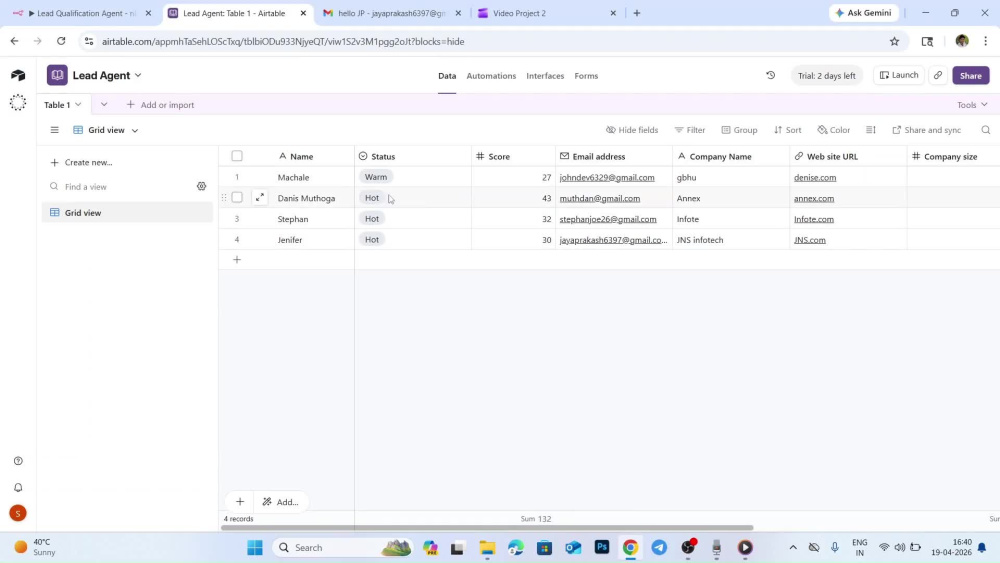Open the view settings gear icon
The width and height of the screenshot is (1000, 563).
tap(202, 186)
